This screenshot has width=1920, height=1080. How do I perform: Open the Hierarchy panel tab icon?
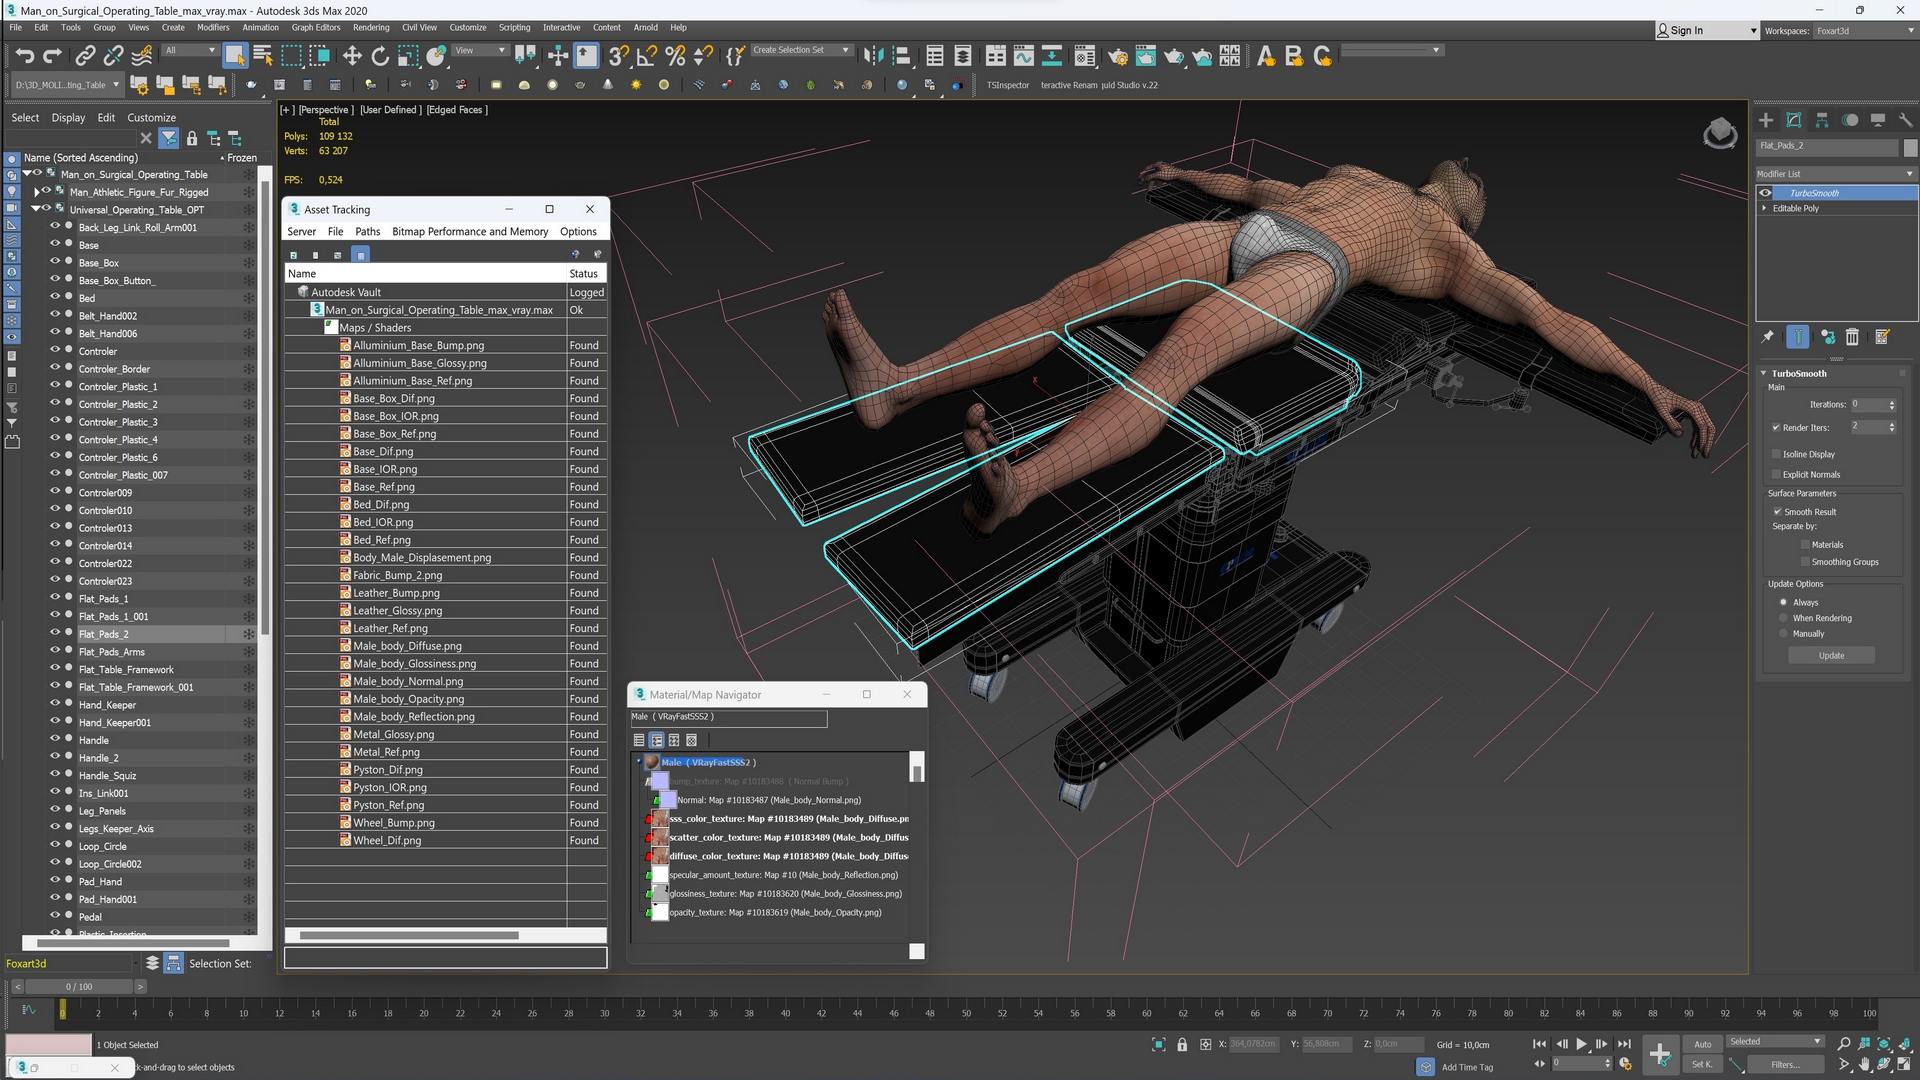point(1822,120)
